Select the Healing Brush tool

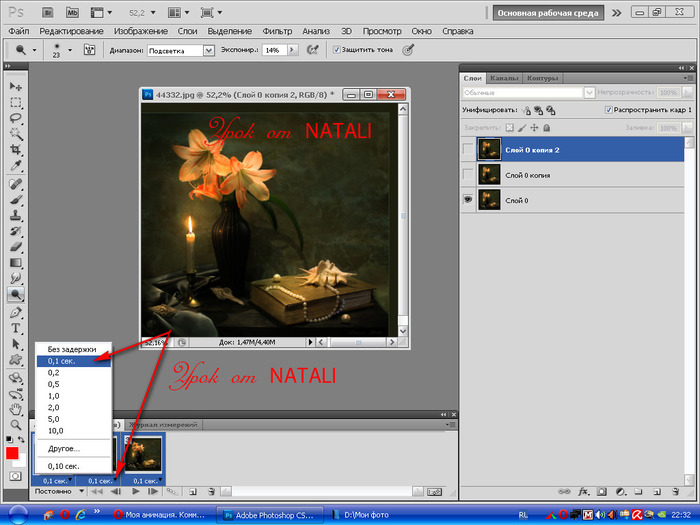(16, 183)
